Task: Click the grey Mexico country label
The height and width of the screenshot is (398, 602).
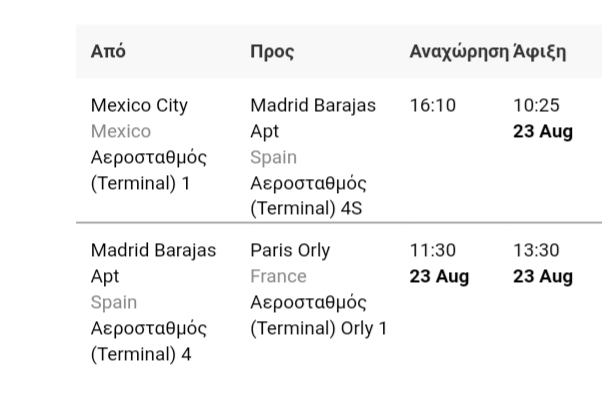Action: pyautogui.click(x=121, y=131)
